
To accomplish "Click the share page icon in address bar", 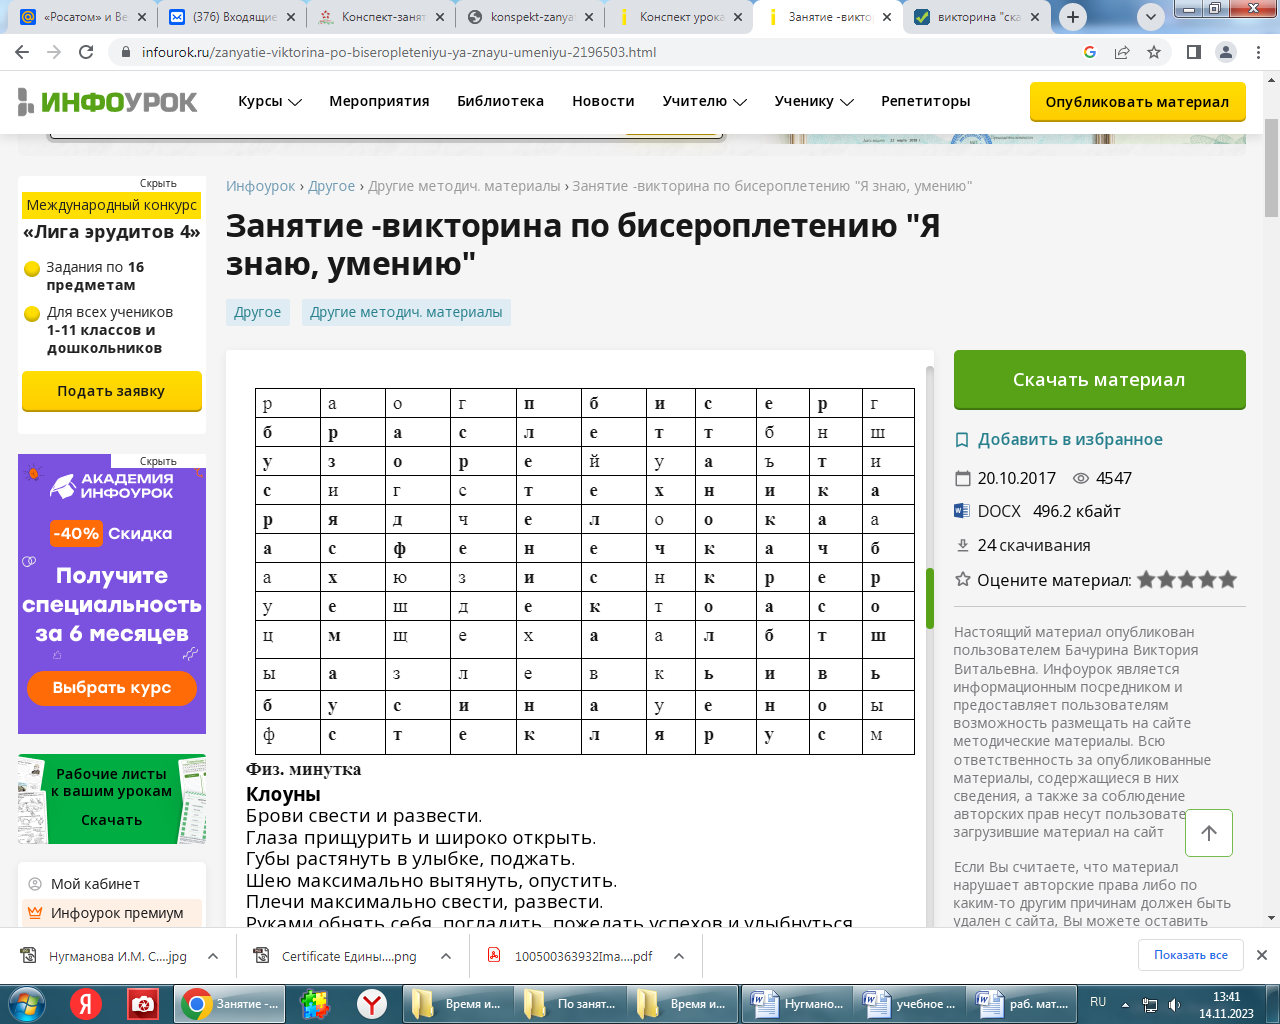I will (1122, 52).
